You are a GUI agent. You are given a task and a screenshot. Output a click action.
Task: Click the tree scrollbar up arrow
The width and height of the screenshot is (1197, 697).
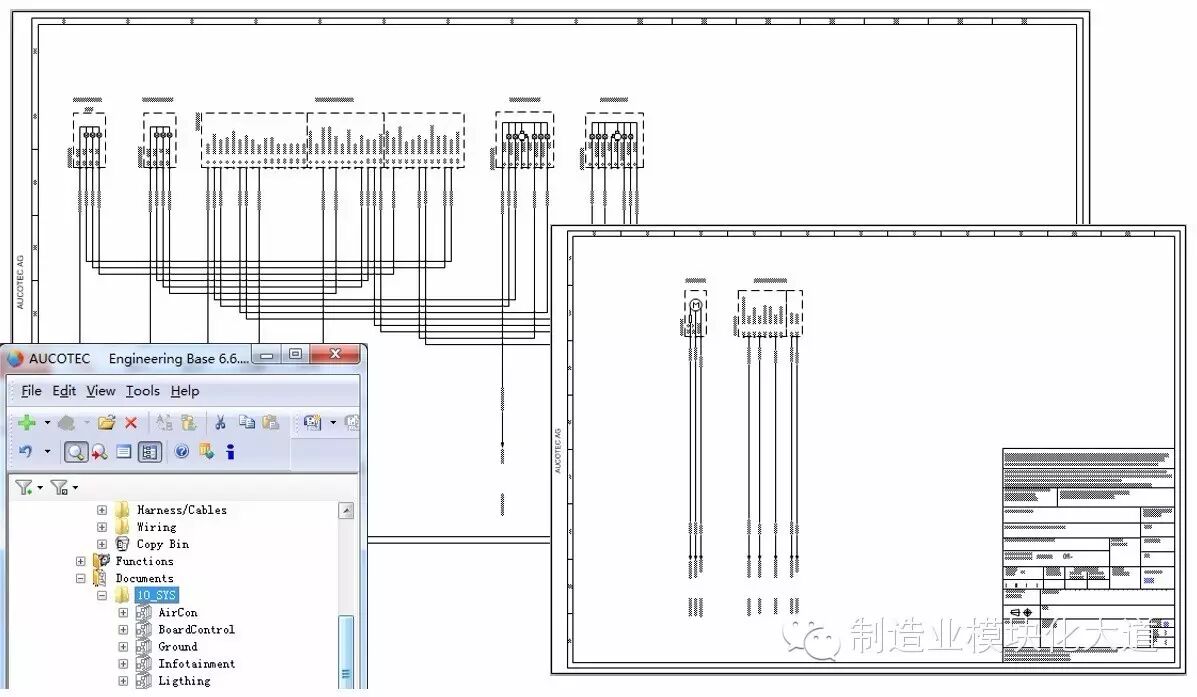347,511
